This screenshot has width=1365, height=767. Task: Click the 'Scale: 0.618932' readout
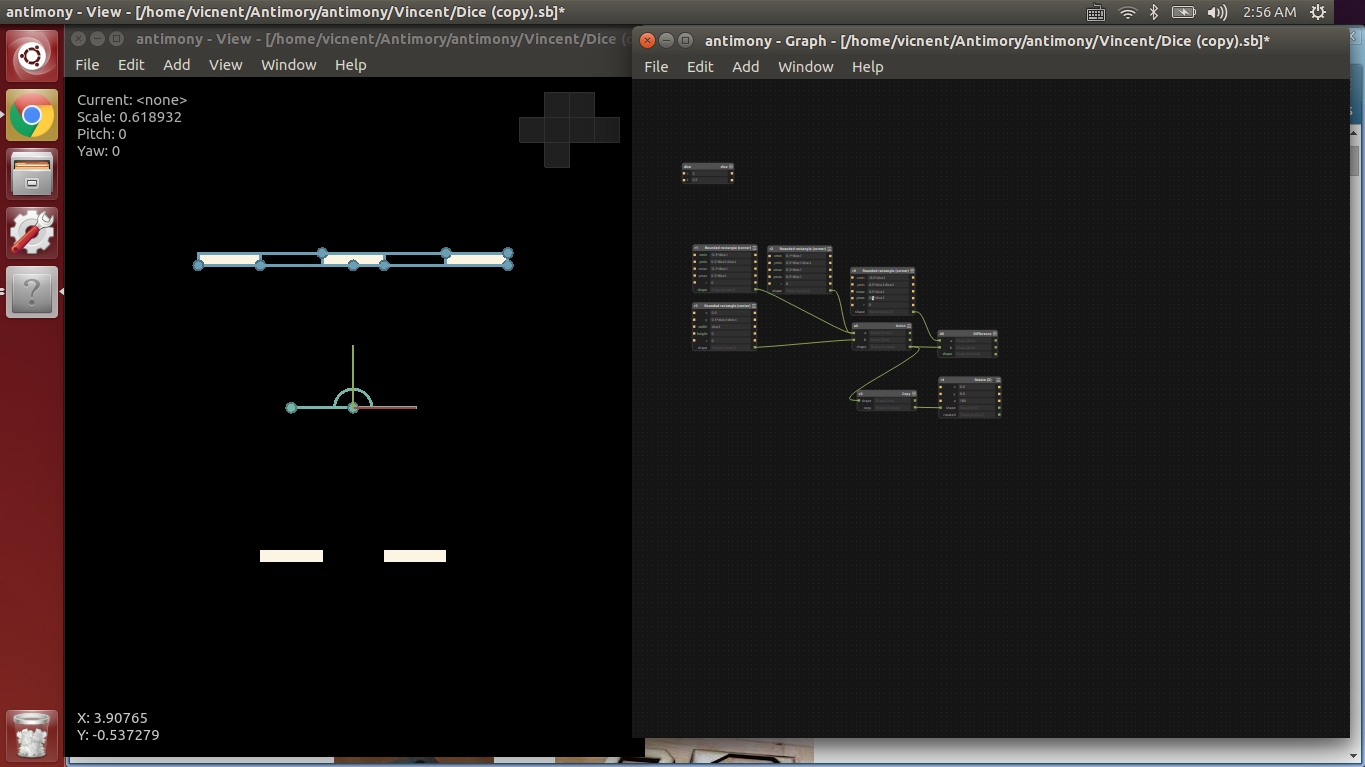tap(129, 117)
